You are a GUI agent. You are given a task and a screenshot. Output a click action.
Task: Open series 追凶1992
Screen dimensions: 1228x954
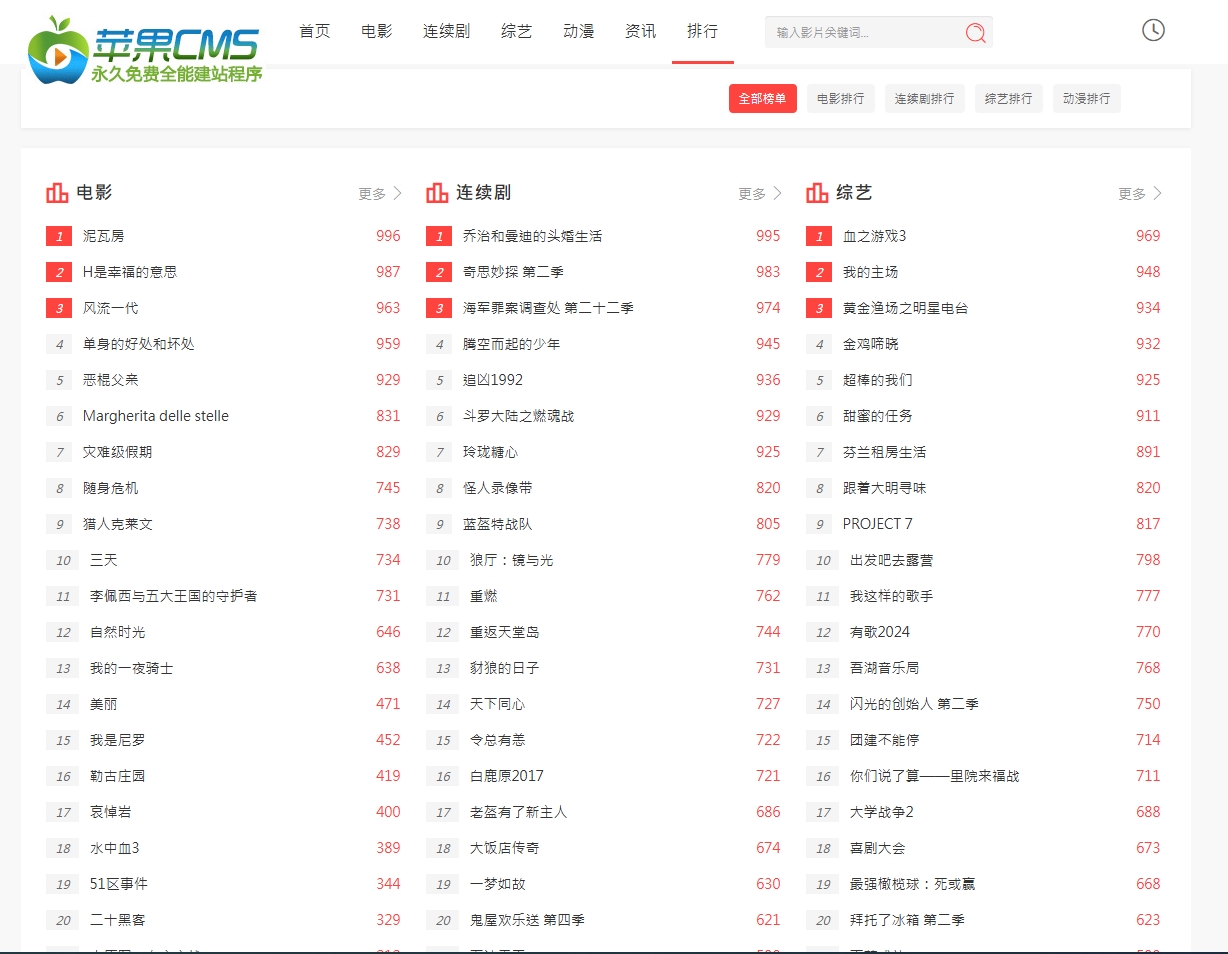493,380
